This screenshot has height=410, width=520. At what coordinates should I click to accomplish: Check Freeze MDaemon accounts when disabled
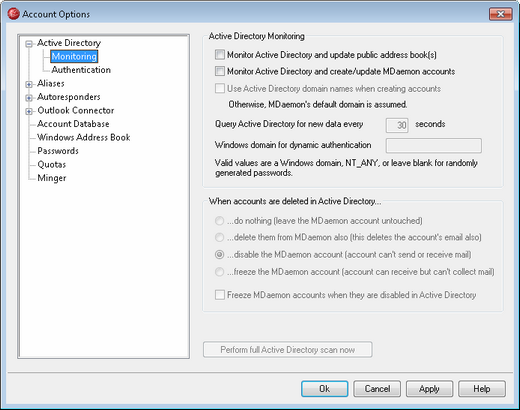point(220,295)
